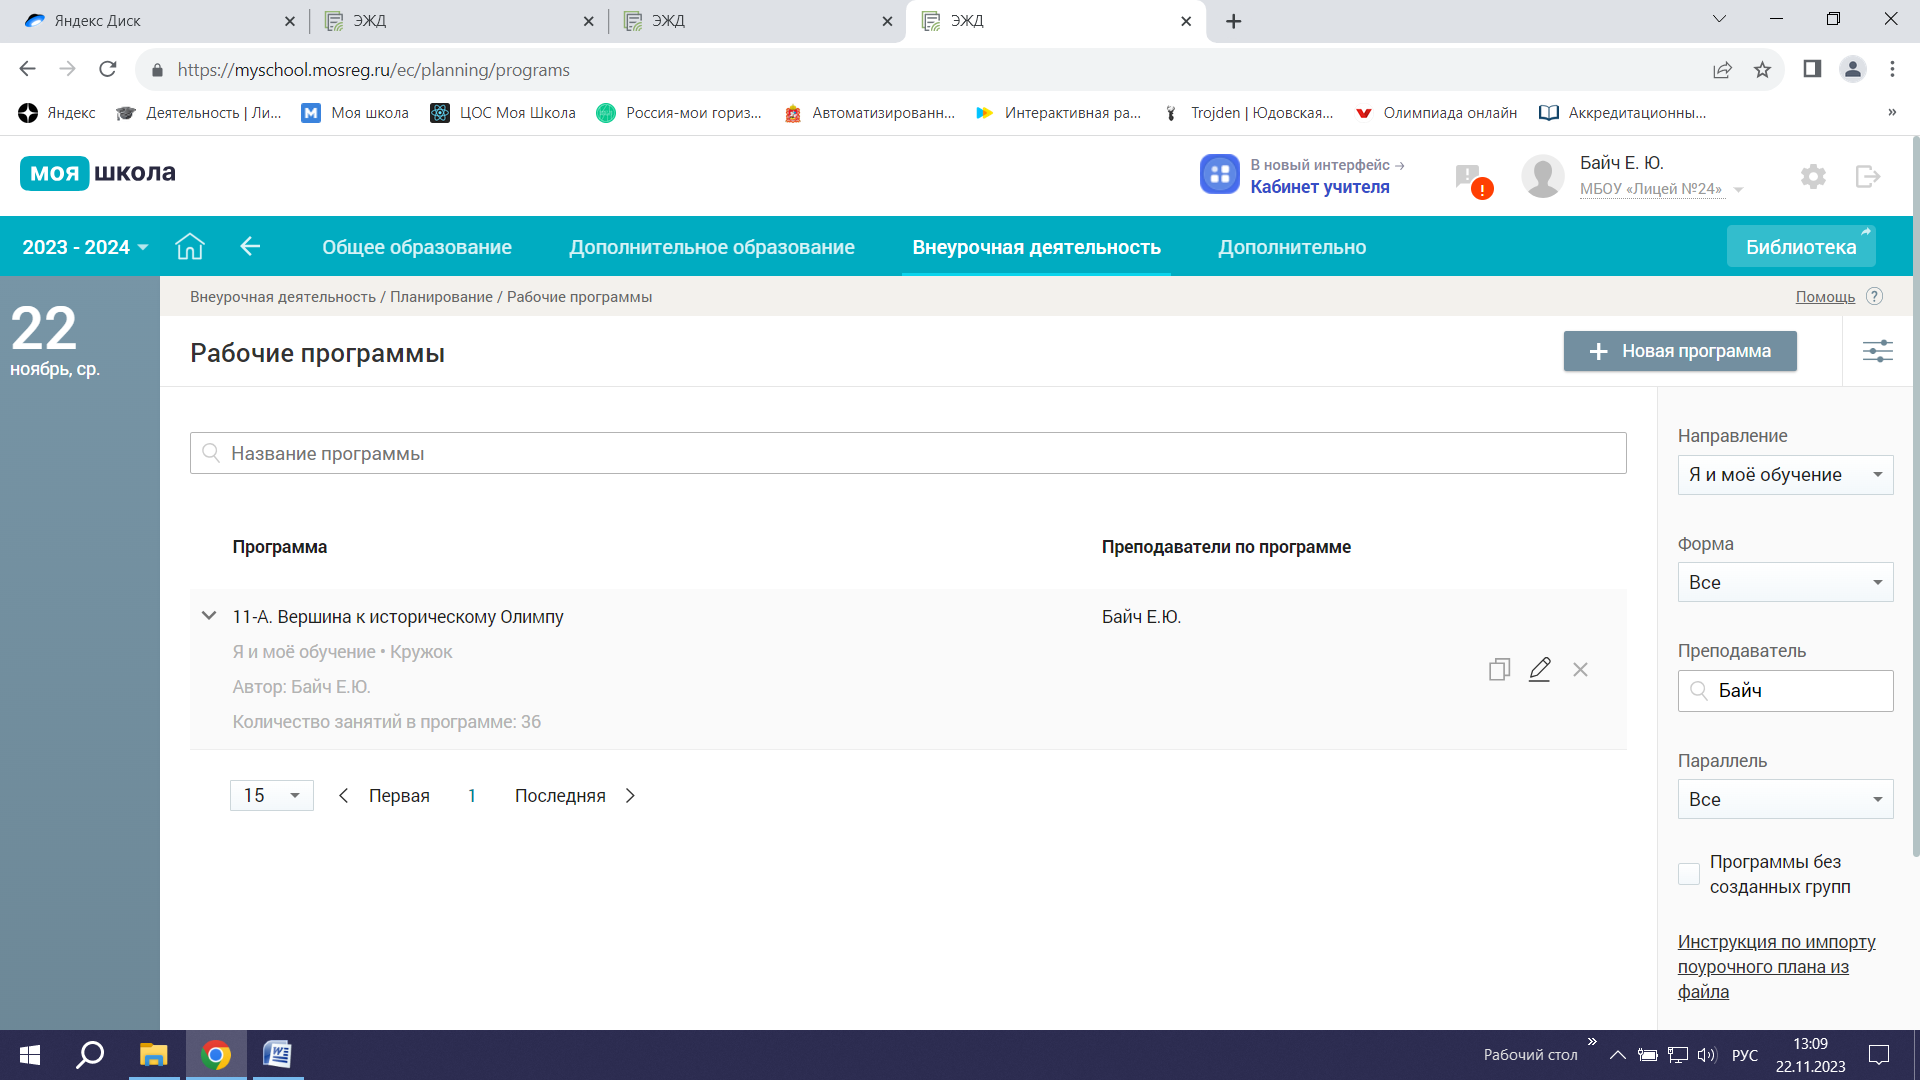The width and height of the screenshot is (1920, 1080).
Task: Open a new browser tab
Action: coord(1234,21)
